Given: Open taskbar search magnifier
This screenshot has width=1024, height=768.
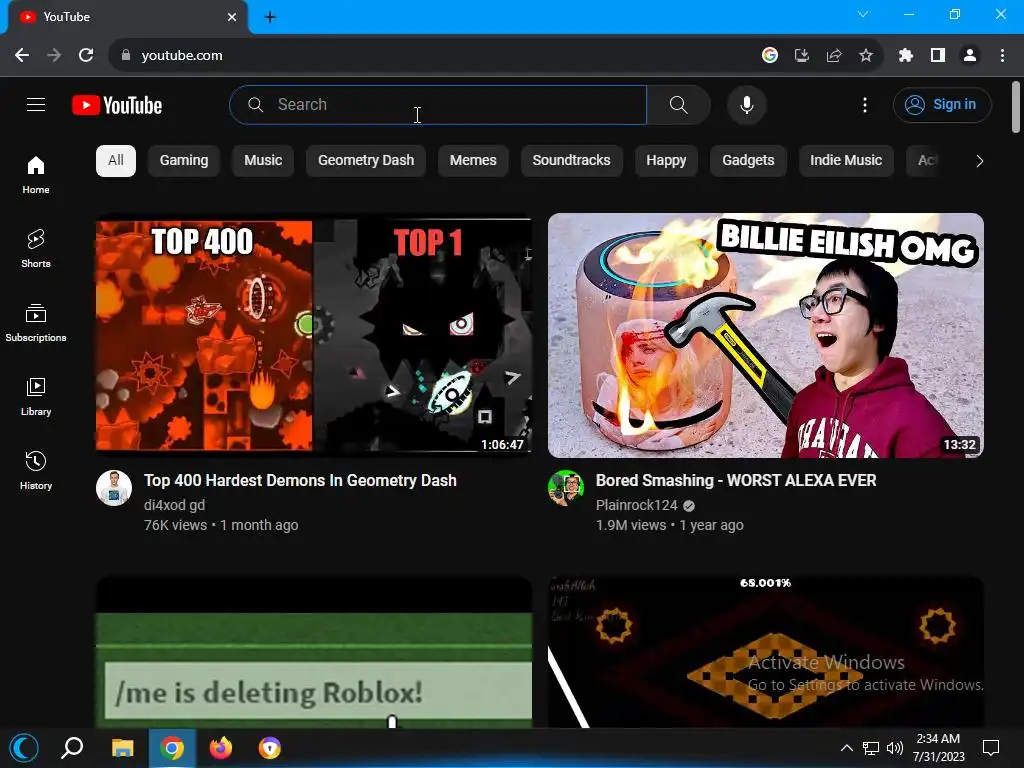Looking at the screenshot, I should point(72,748).
